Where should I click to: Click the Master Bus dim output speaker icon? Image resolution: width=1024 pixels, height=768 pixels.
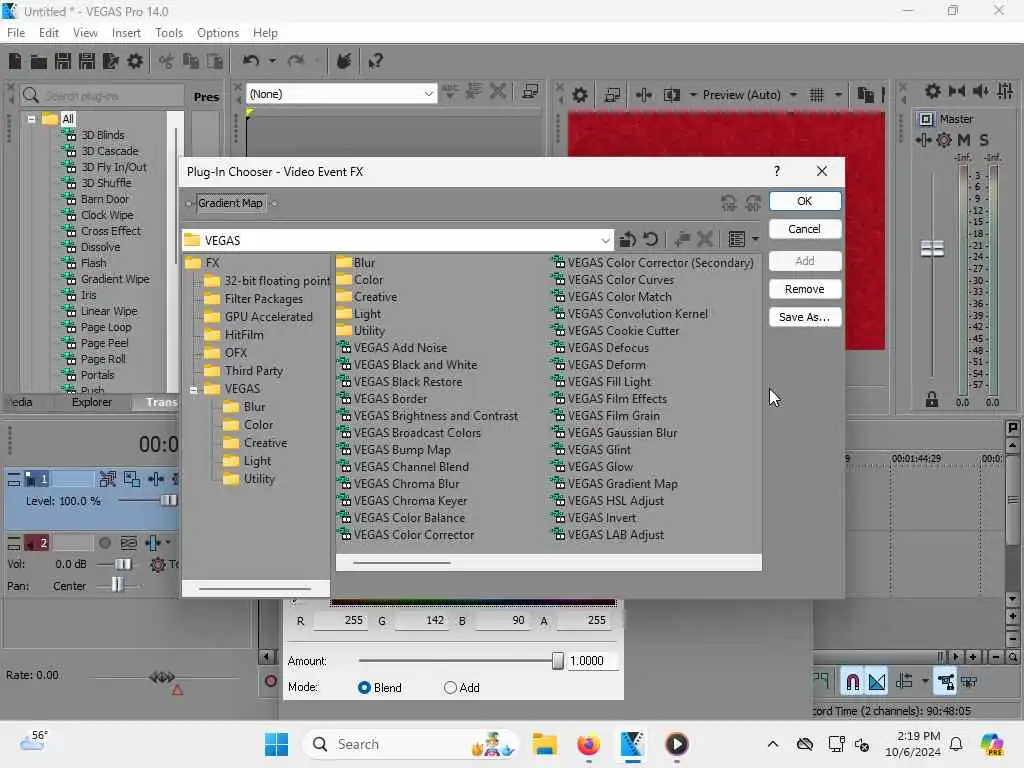click(x=981, y=91)
